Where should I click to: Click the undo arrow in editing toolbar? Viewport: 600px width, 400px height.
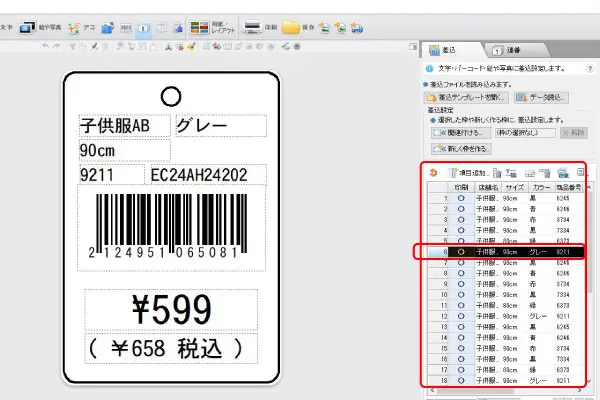(x=45, y=46)
